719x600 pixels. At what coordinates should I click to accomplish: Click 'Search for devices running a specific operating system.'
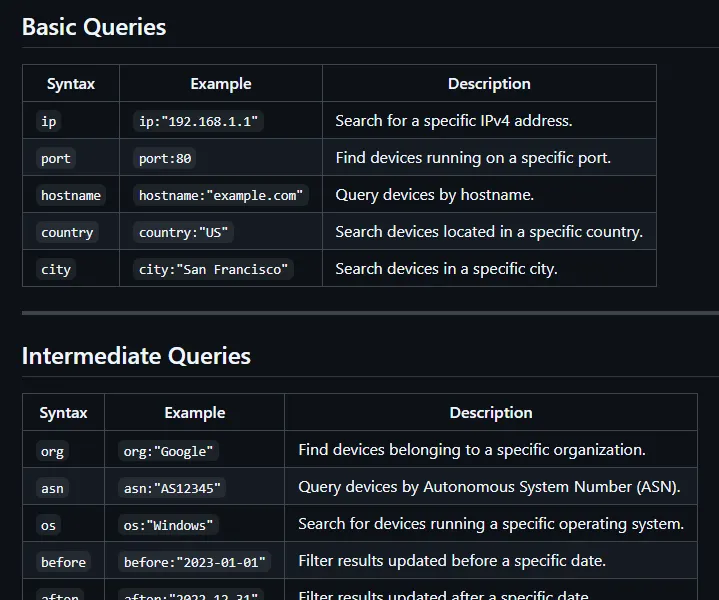491,524
